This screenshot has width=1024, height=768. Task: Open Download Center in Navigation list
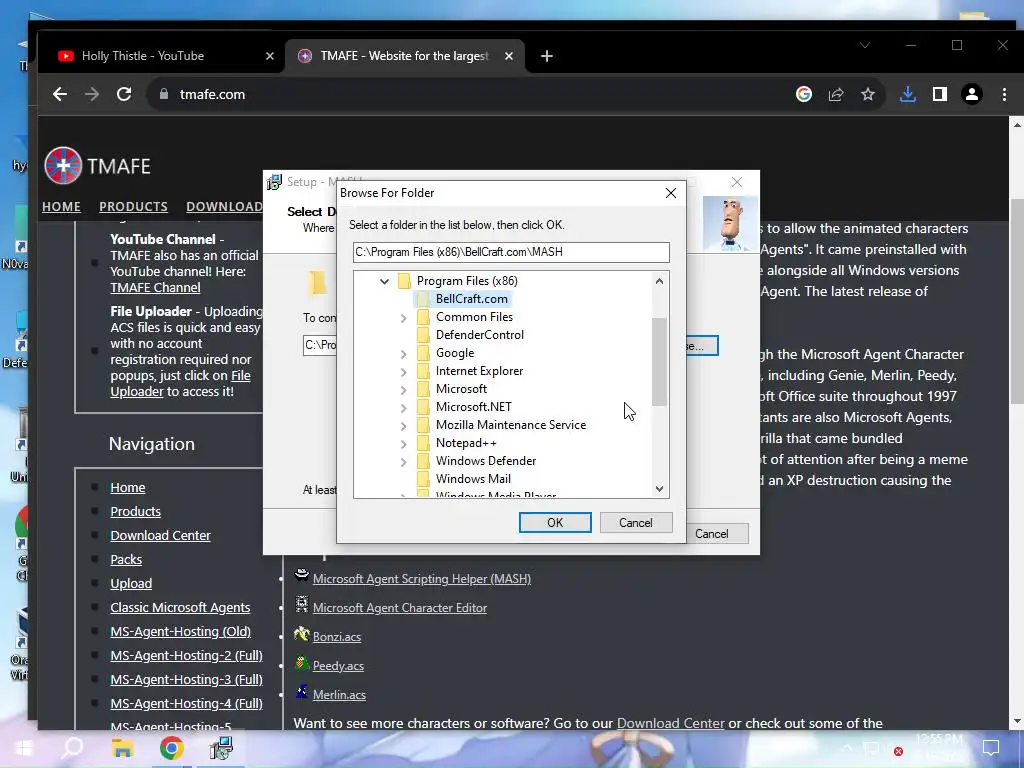(160, 536)
